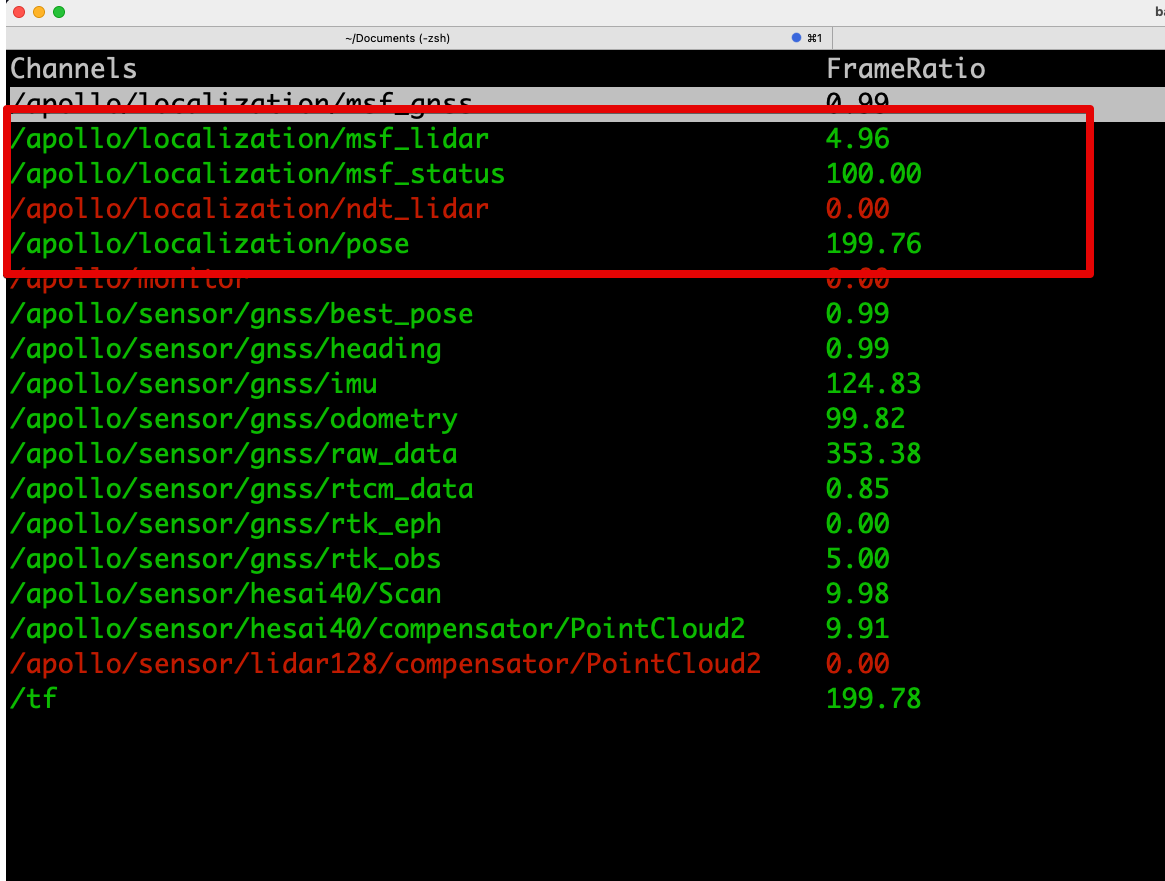Minimize the terminal using the yellow button
The image size is (1165, 881).
[39, 12]
